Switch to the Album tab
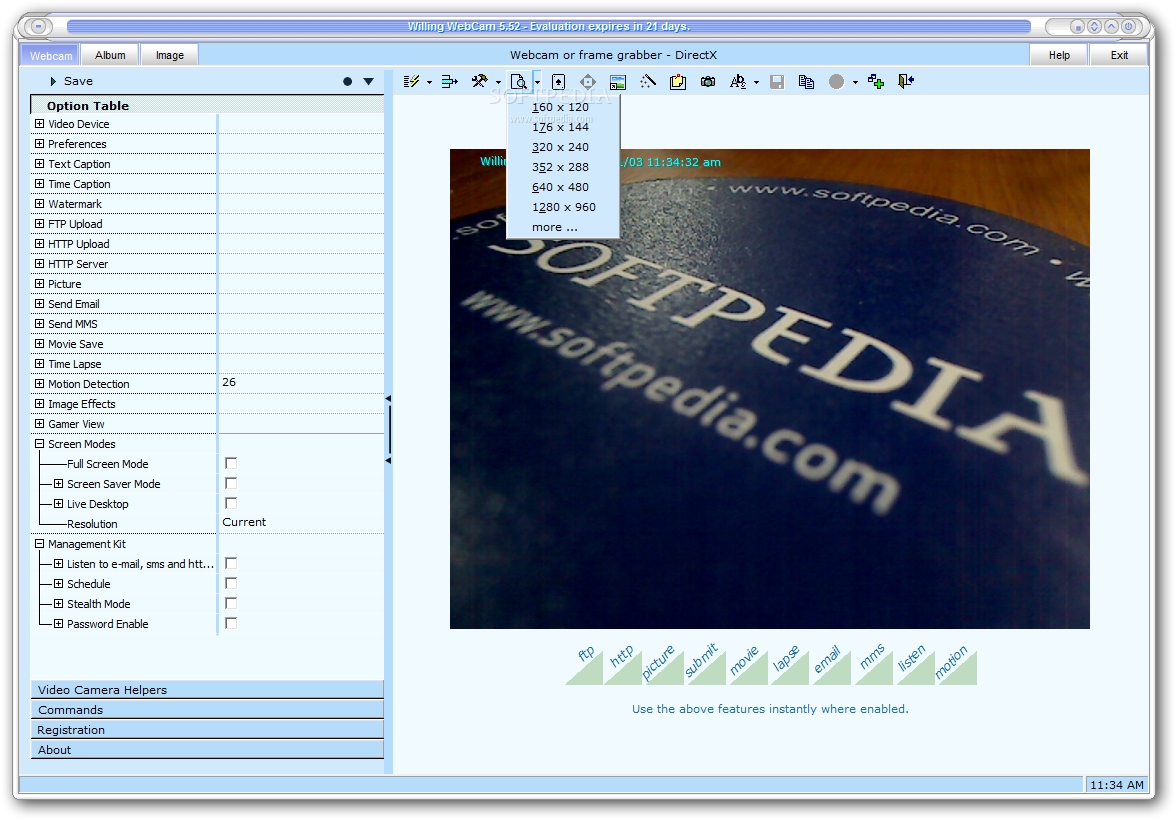The image size is (1176, 820). click(110, 55)
